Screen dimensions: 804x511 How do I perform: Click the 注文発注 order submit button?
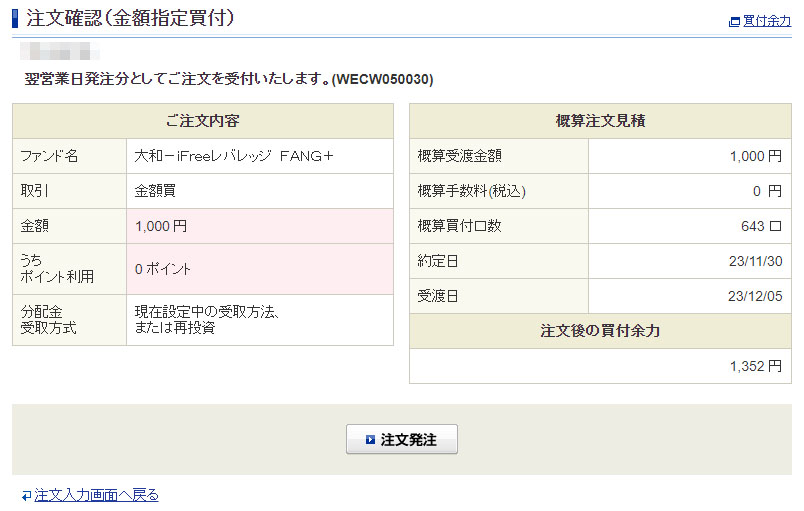(x=402, y=439)
